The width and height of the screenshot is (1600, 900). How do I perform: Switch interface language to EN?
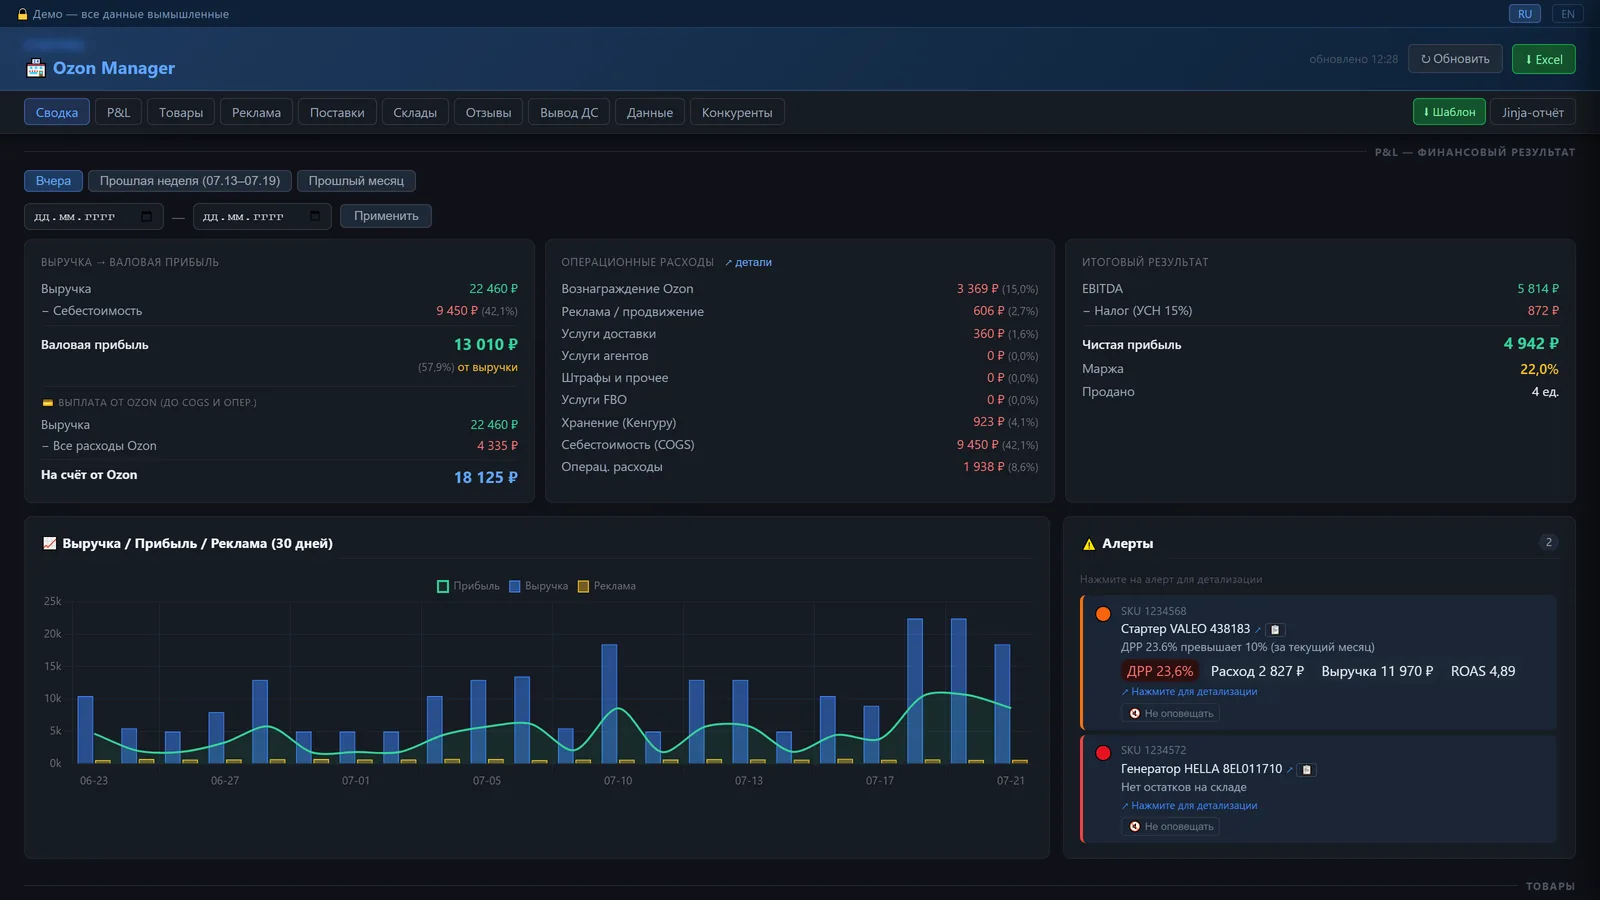tap(1568, 14)
